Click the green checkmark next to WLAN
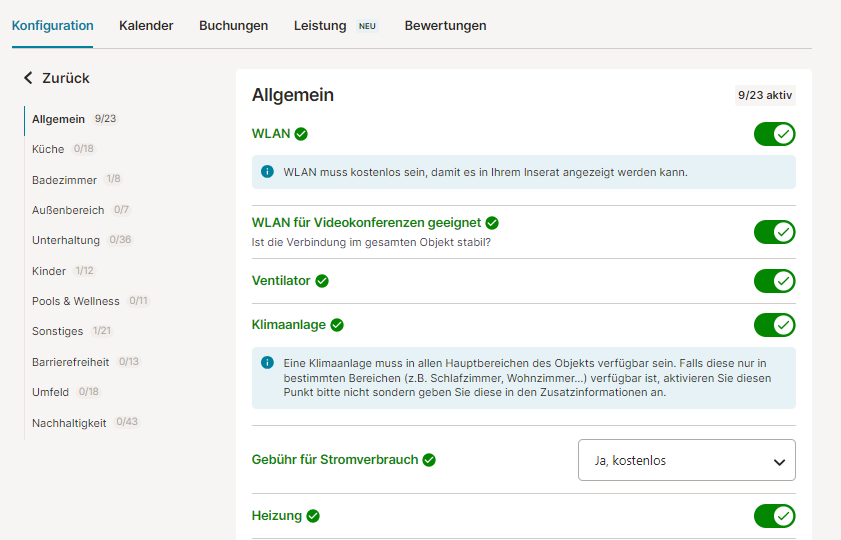The image size is (841, 540). click(x=301, y=134)
